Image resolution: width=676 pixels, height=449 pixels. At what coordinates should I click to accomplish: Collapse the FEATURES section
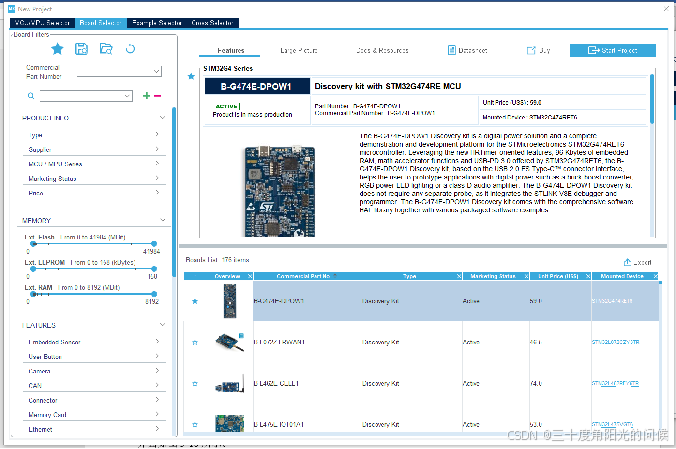tap(163, 324)
